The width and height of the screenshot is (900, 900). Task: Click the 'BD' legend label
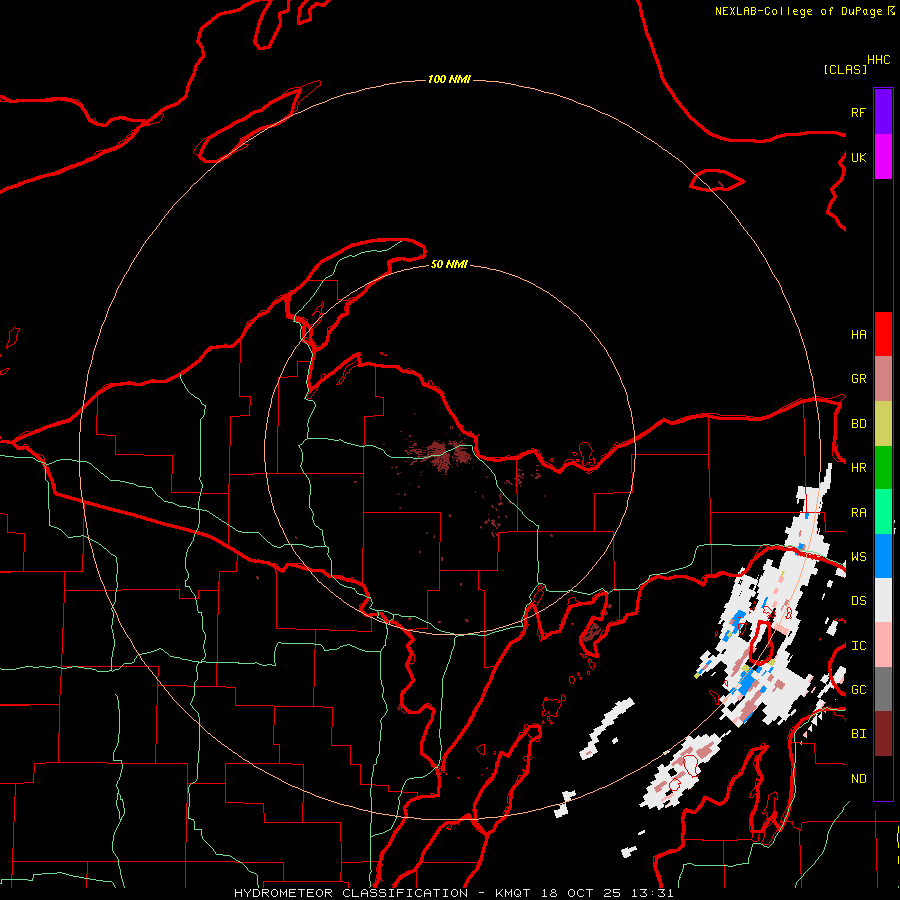[x=858, y=424]
